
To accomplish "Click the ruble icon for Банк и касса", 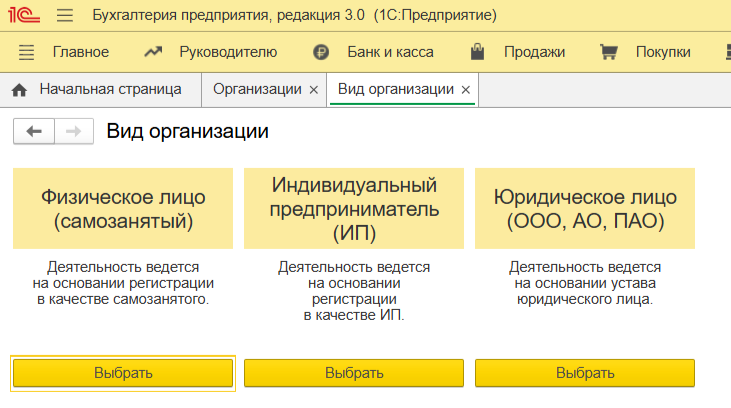I will tap(321, 52).
